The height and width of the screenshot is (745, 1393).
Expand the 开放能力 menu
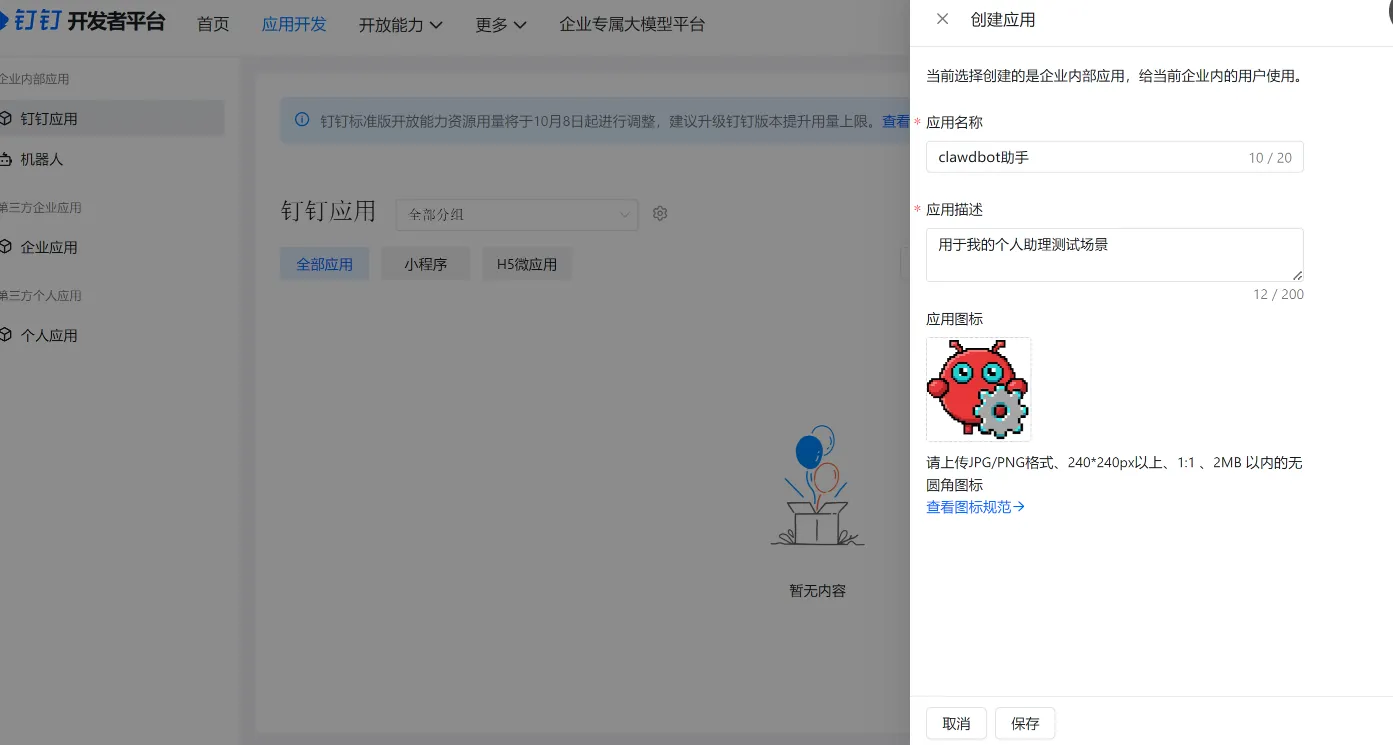click(400, 24)
